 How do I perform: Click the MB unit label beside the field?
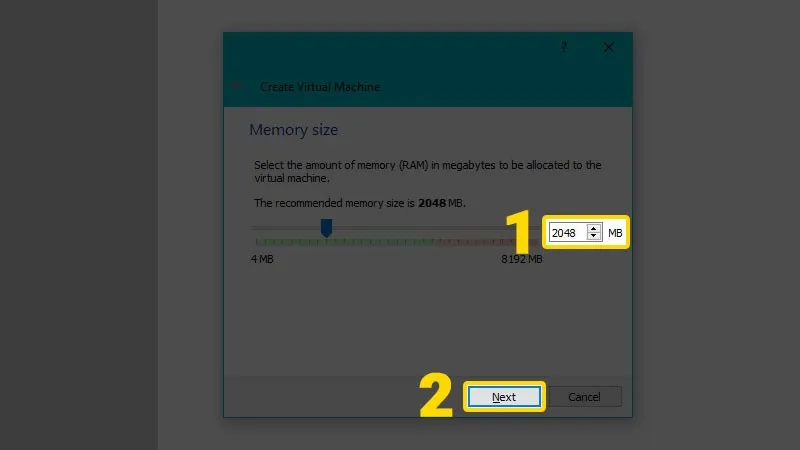tap(615, 233)
